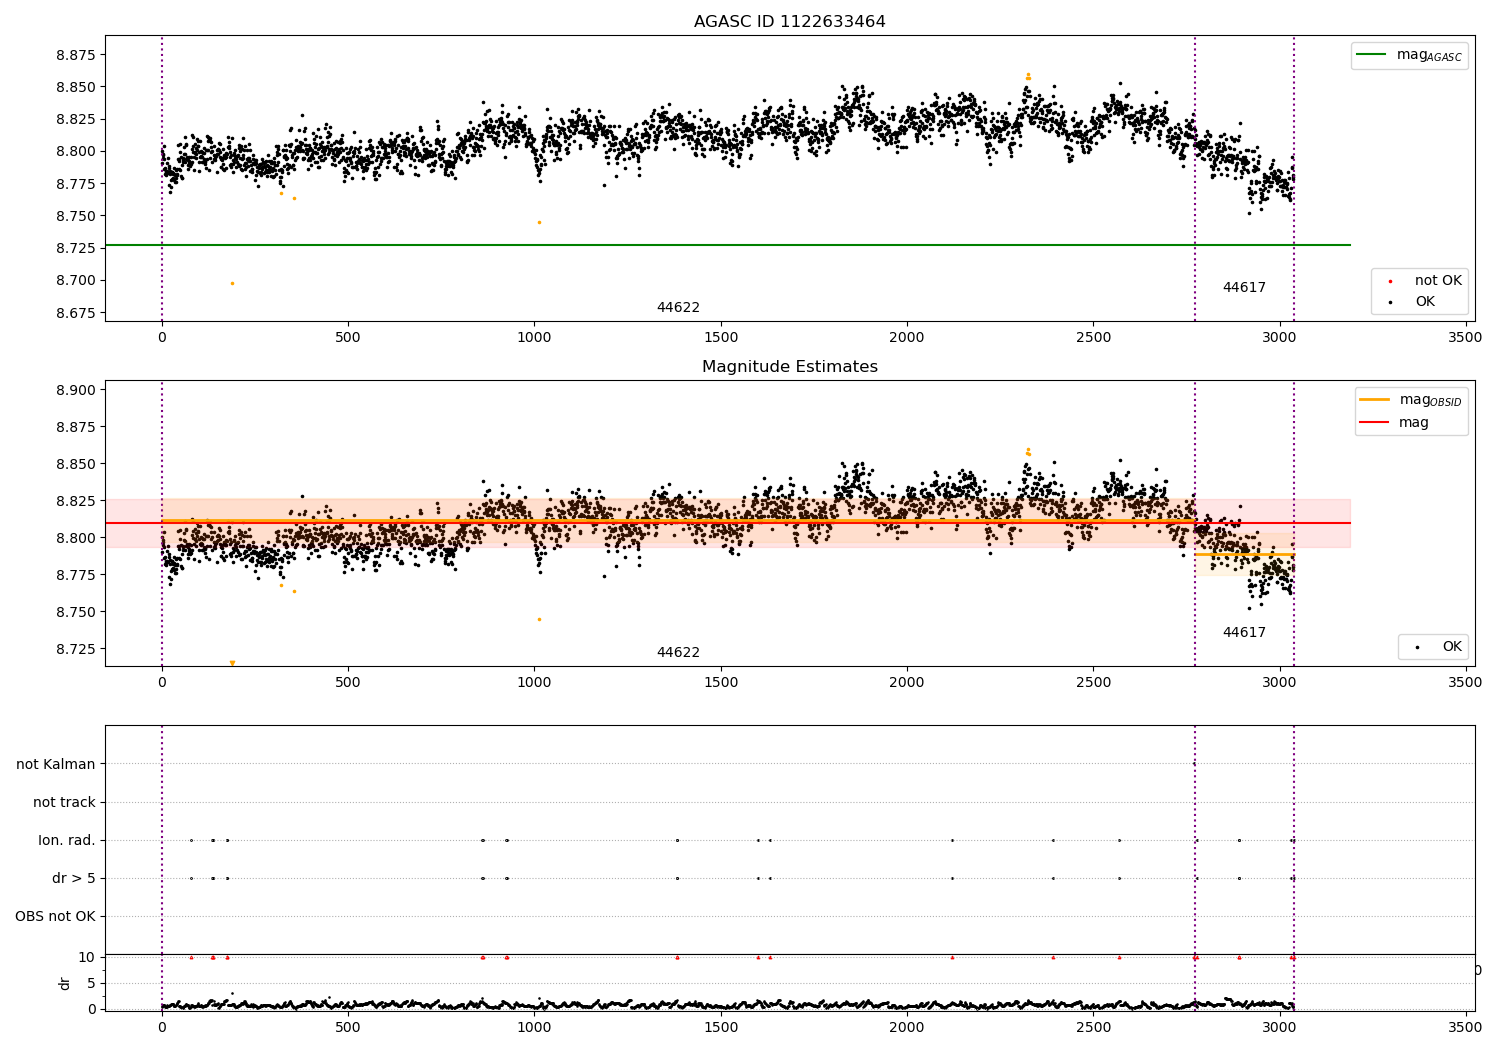Click the 5 tick on the dr axis
This screenshot has height=1050, width=1500.
[x=92, y=984]
